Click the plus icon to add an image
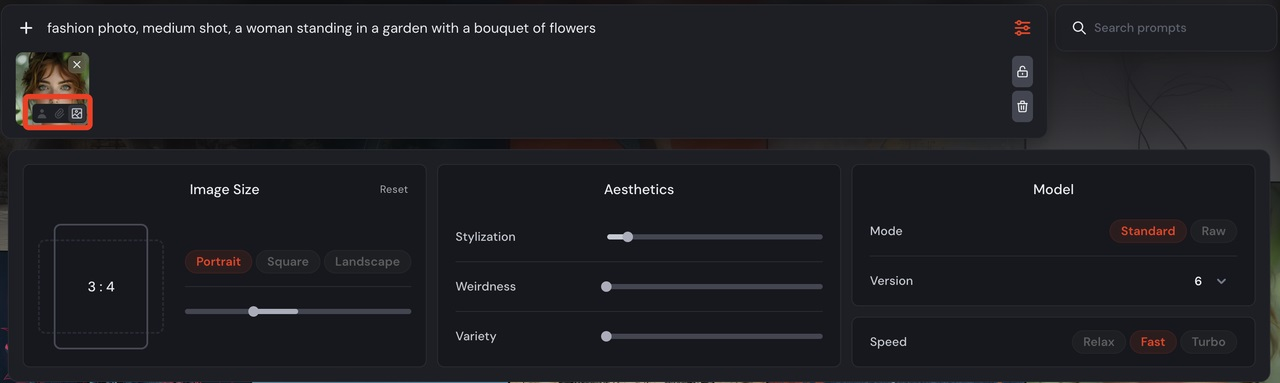This screenshot has height=383, width=1280. click(x=26, y=28)
